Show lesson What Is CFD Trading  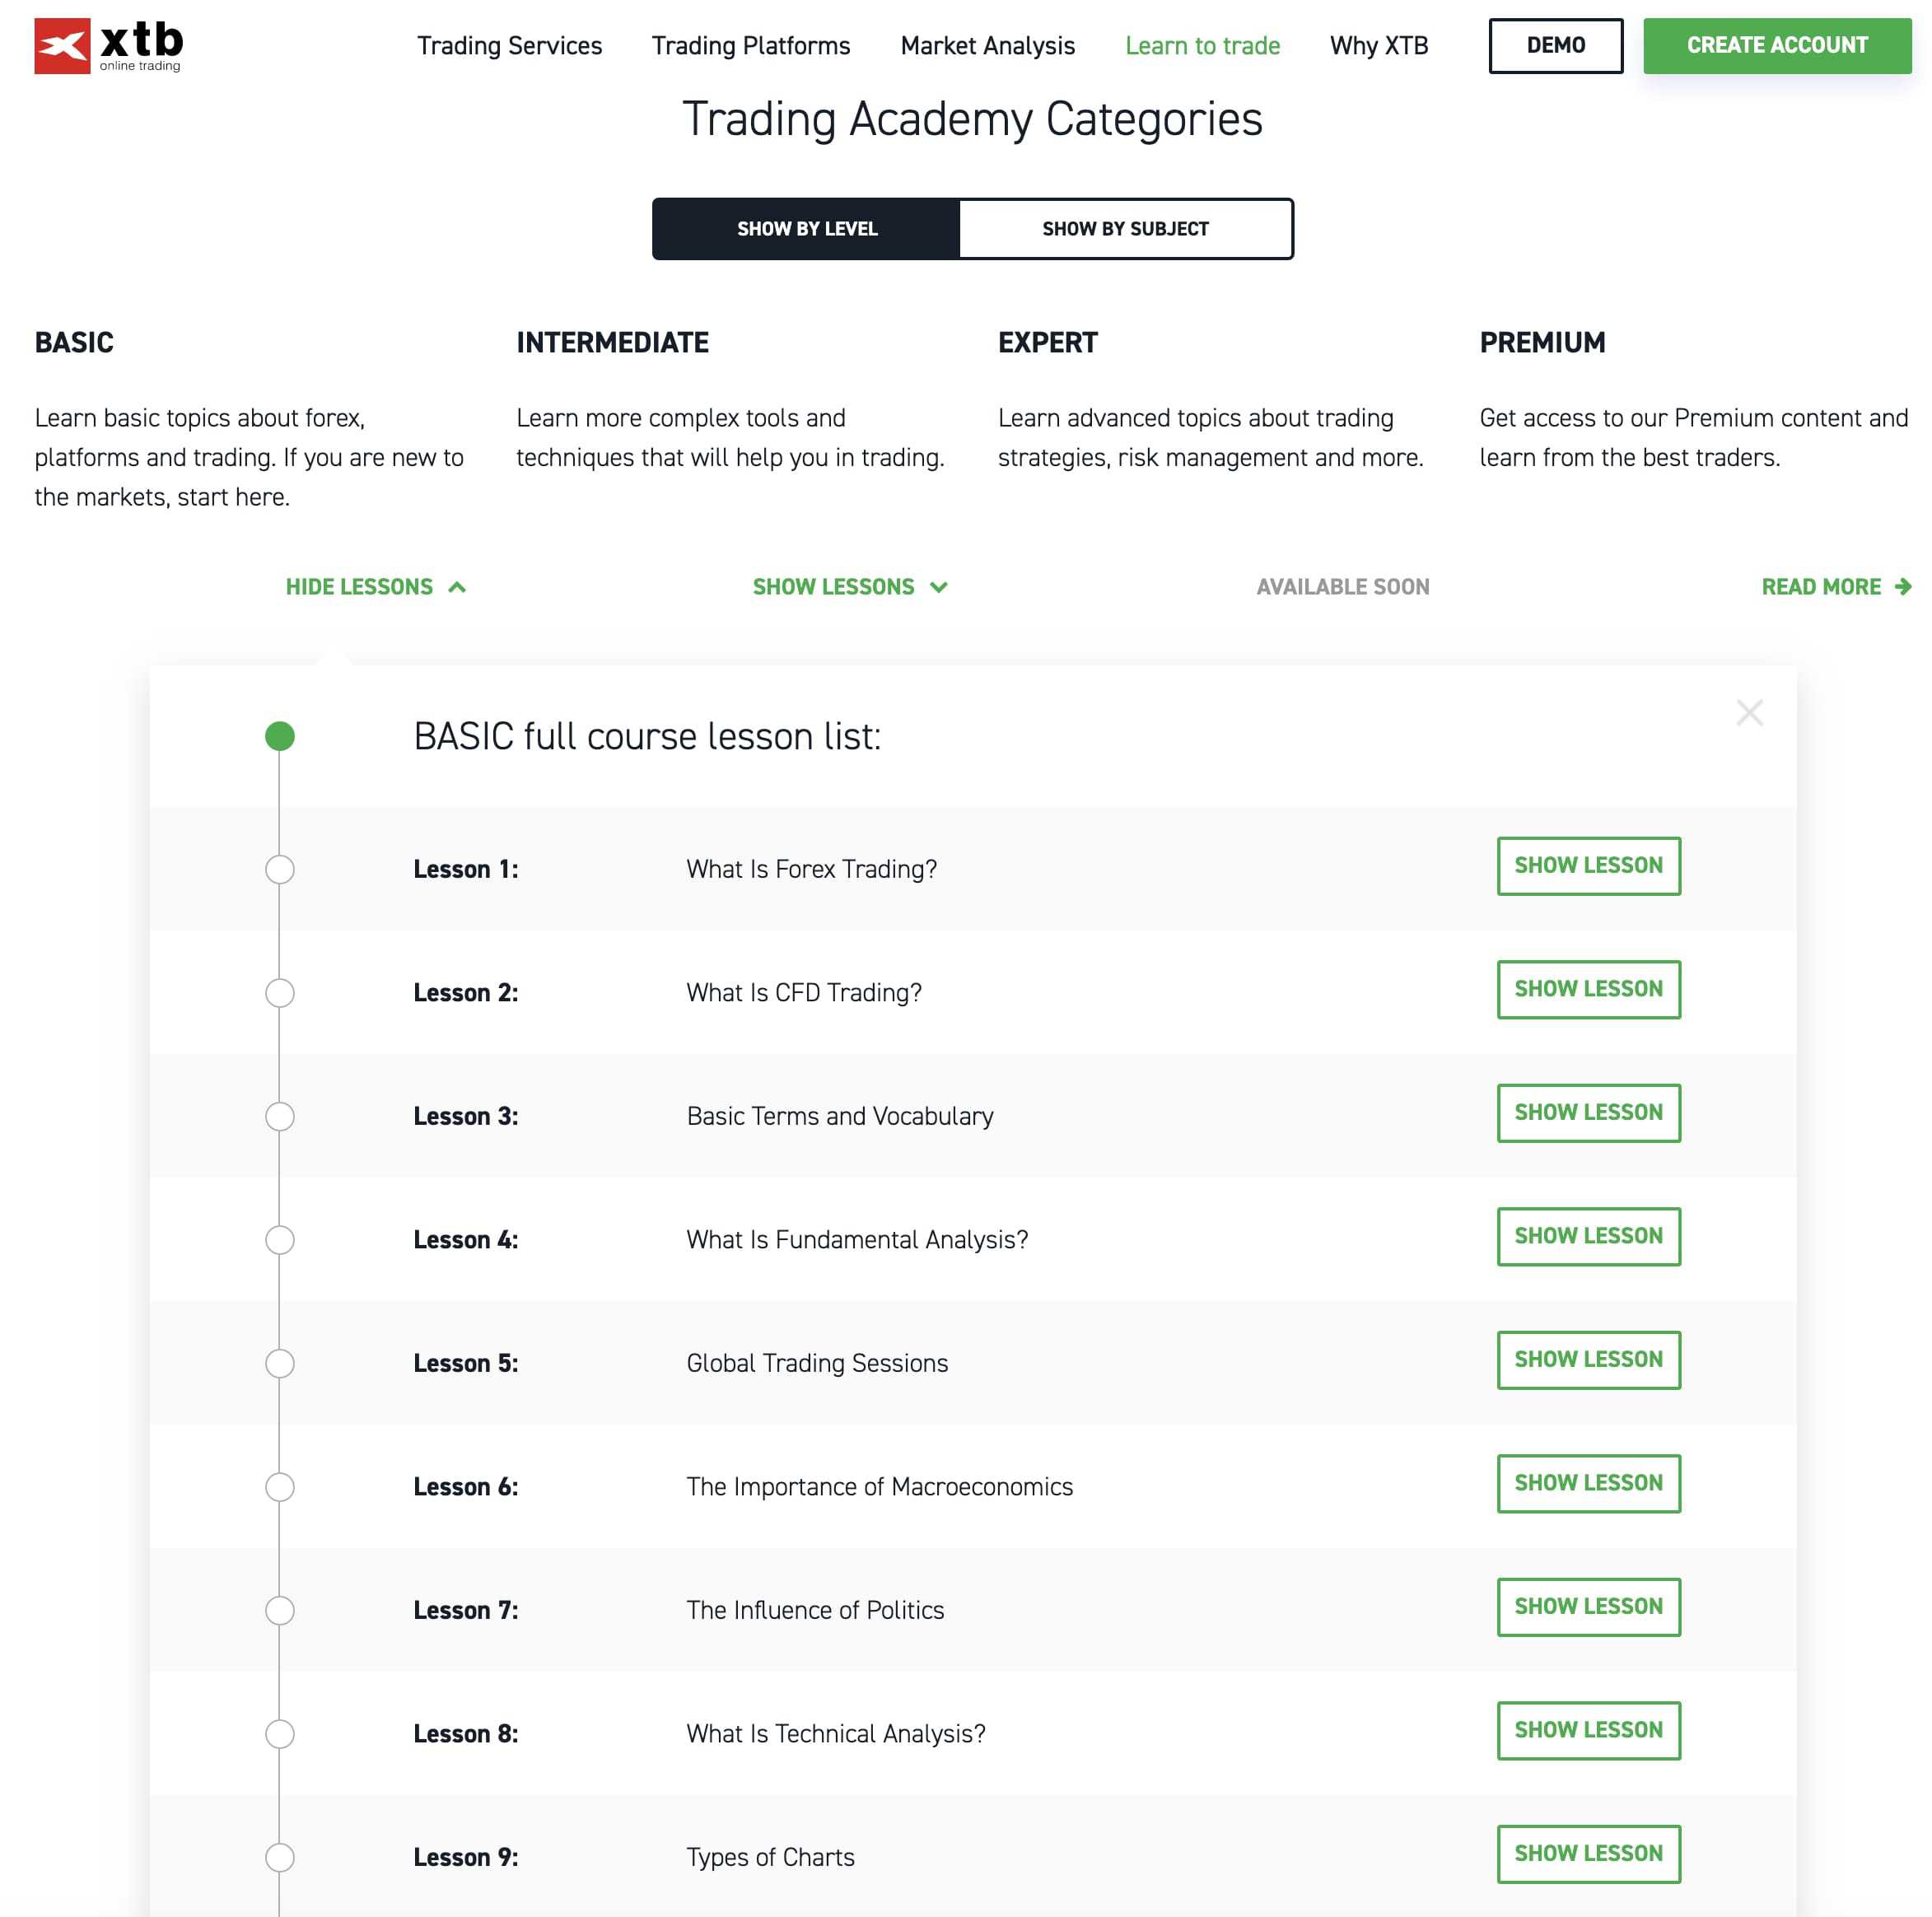(1588, 989)
